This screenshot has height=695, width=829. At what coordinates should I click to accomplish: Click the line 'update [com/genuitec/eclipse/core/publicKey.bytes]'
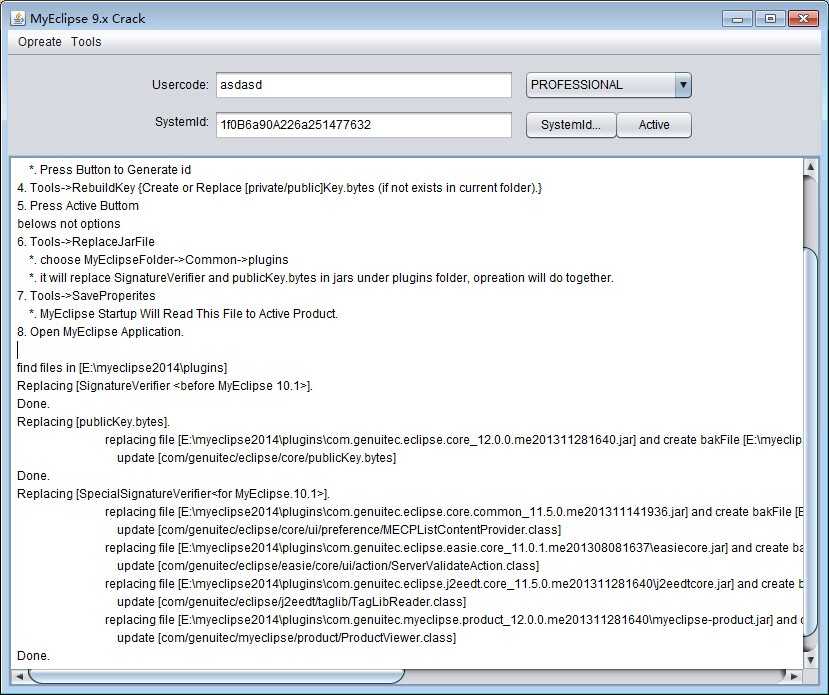(256, 458)
